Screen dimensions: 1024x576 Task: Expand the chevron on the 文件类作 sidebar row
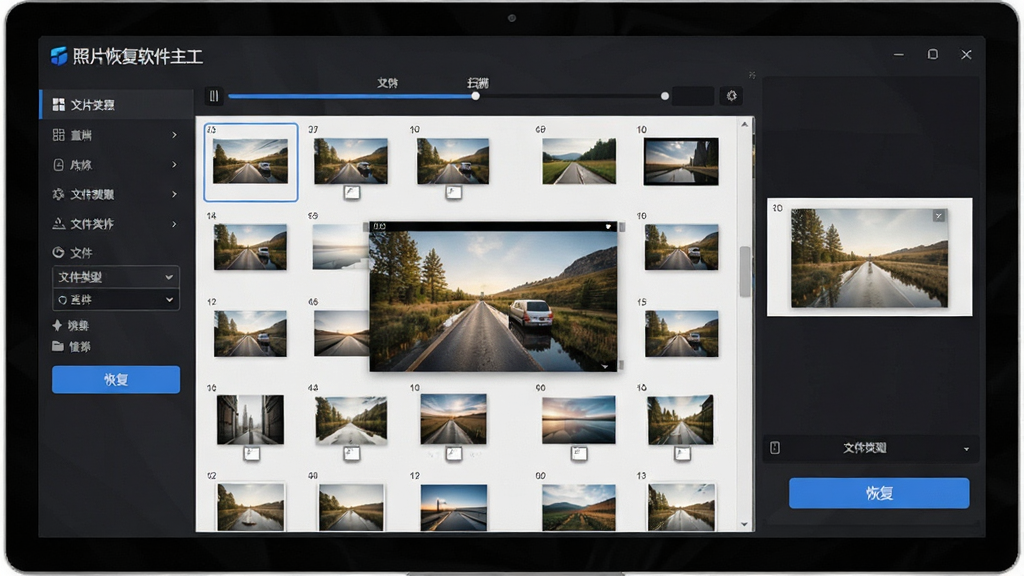tap(174, 224)
